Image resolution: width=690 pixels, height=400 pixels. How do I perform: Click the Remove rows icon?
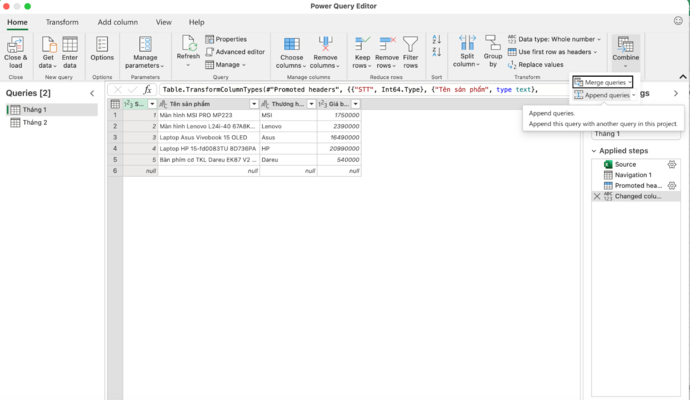(387, 44)
